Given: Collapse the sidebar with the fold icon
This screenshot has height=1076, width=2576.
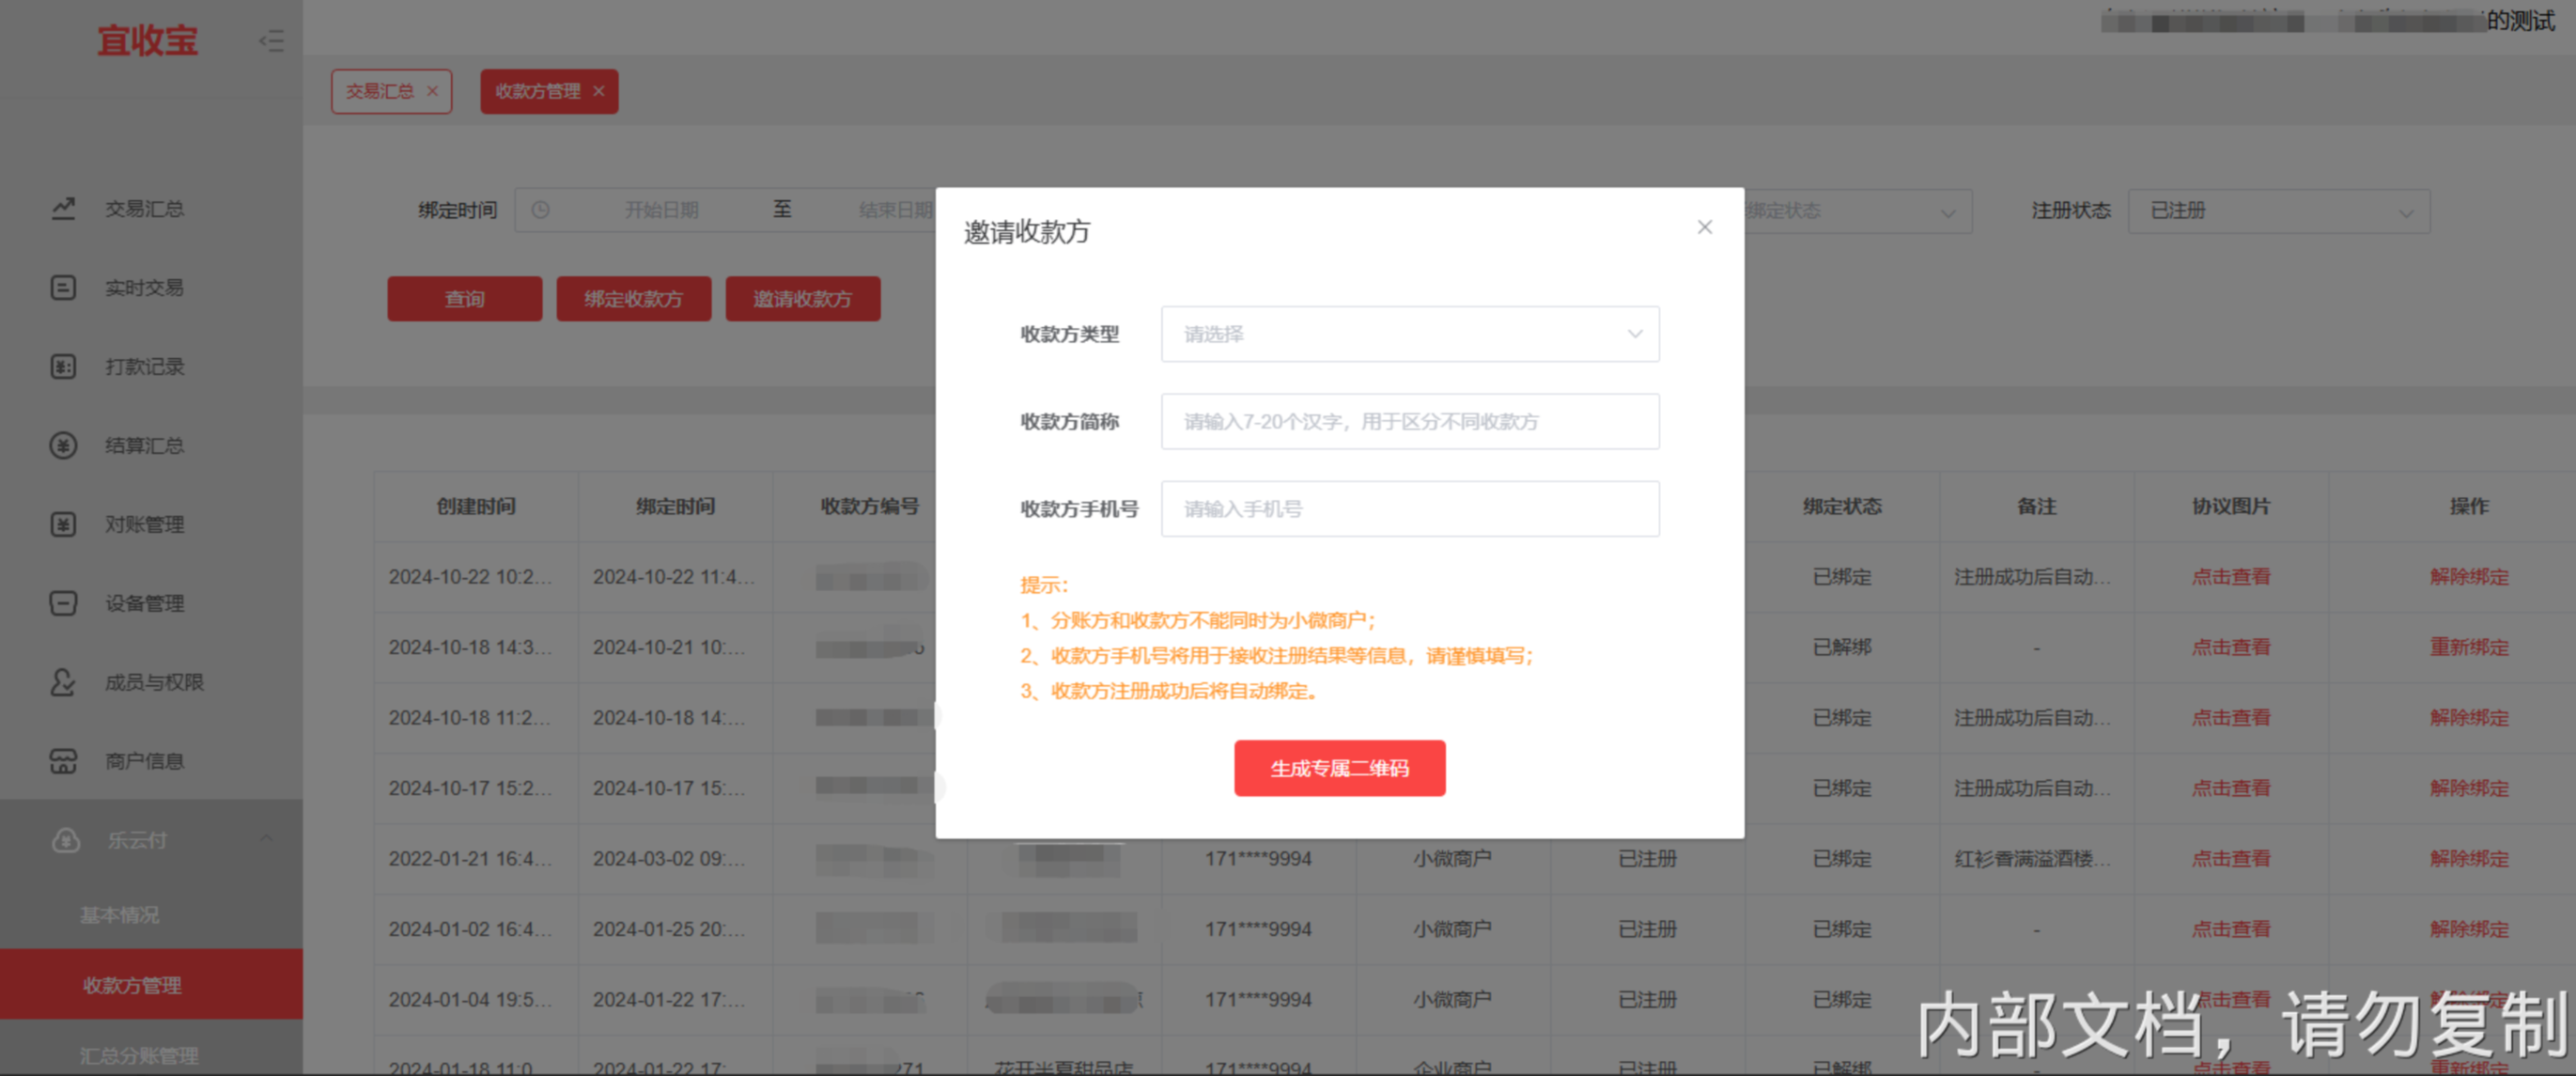Looking at the screenshot, I should click(x=271, y=41).
